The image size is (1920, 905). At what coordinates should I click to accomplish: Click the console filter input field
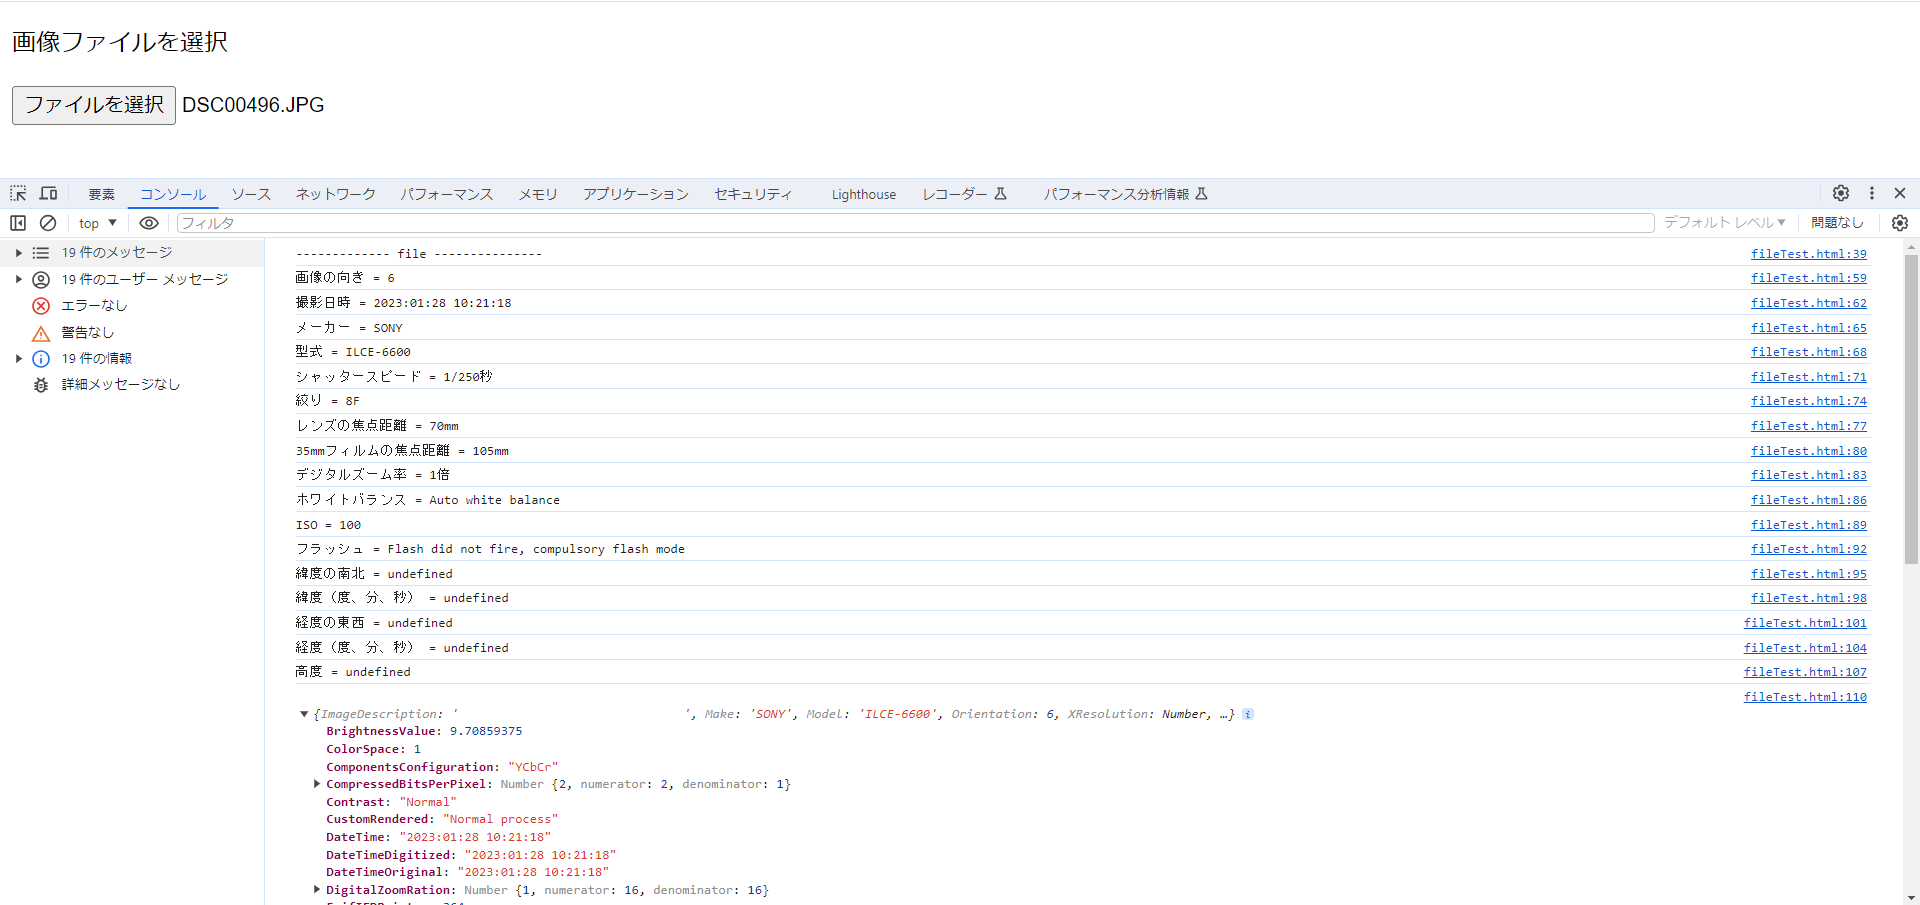click(x=600, y=222)
